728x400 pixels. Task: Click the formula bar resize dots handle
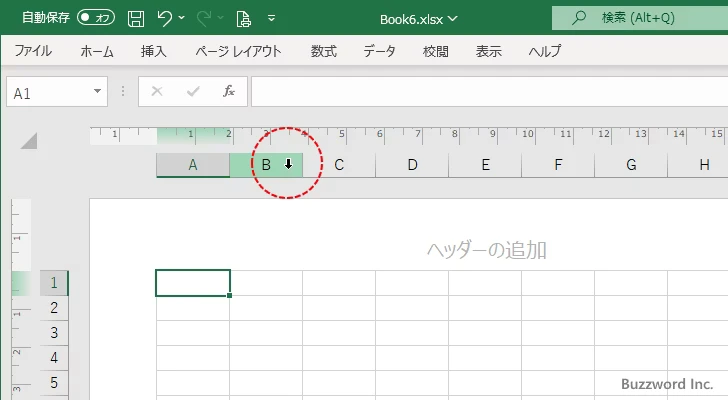tap(123, 91)
